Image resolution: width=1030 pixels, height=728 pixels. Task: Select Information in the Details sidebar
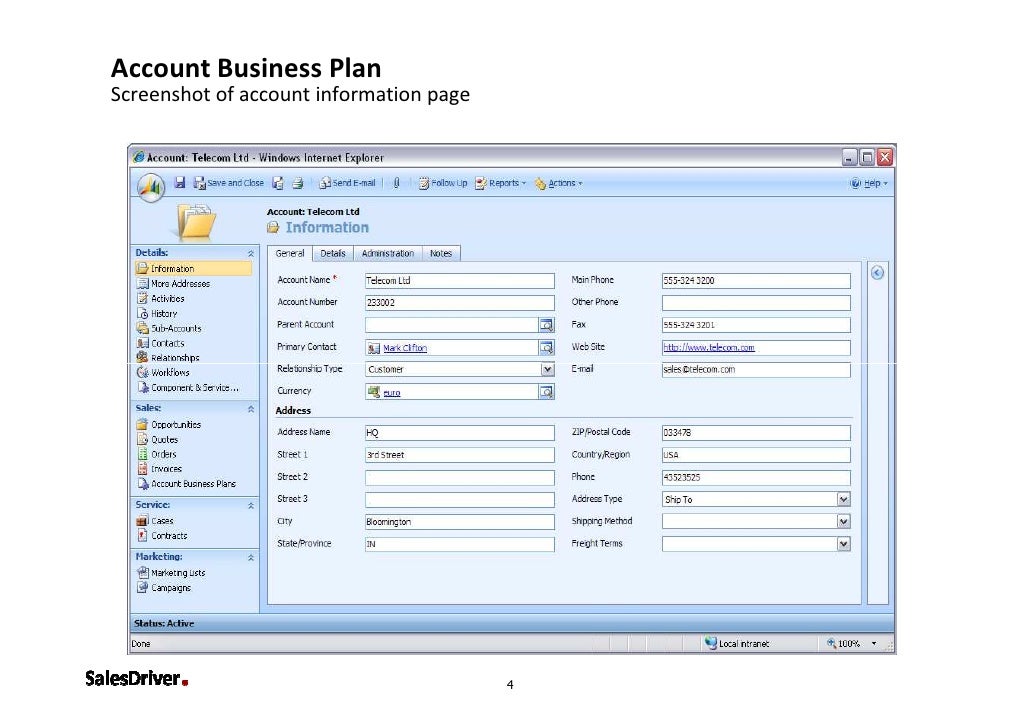click(x=193, y=269)
